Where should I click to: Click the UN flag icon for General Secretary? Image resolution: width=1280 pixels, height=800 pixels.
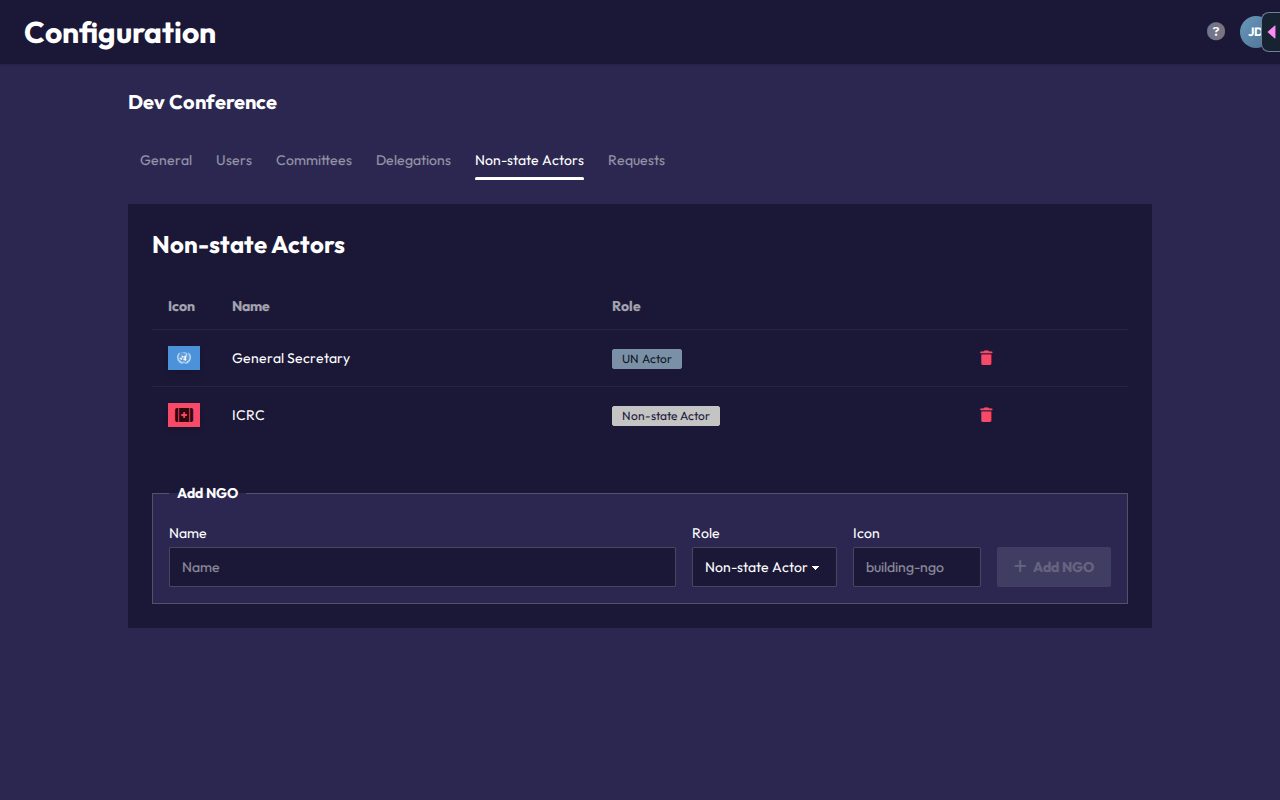(x=184, y=358)
